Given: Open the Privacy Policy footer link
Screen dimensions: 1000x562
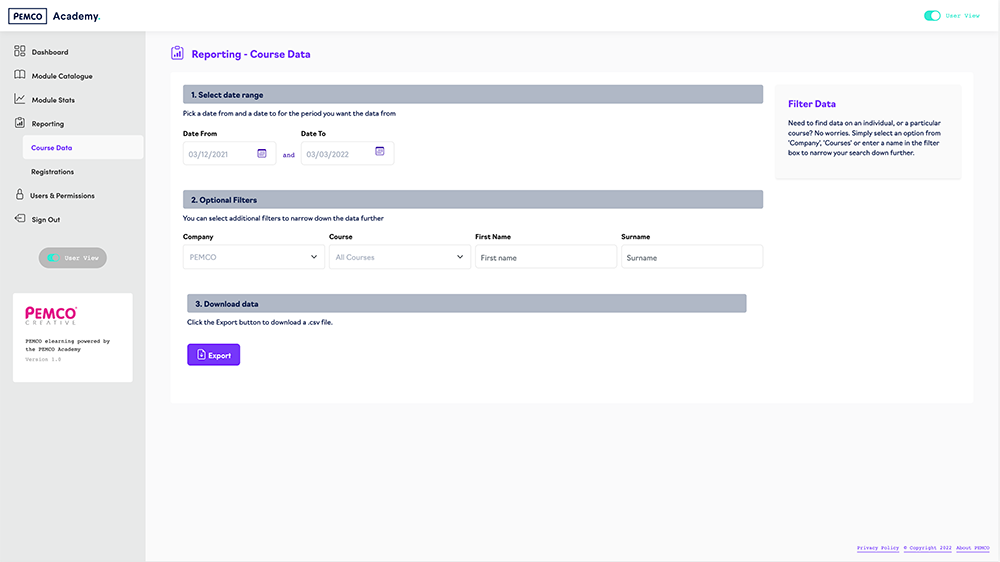Looking at the screenshot, I should (x=877, y=548).
